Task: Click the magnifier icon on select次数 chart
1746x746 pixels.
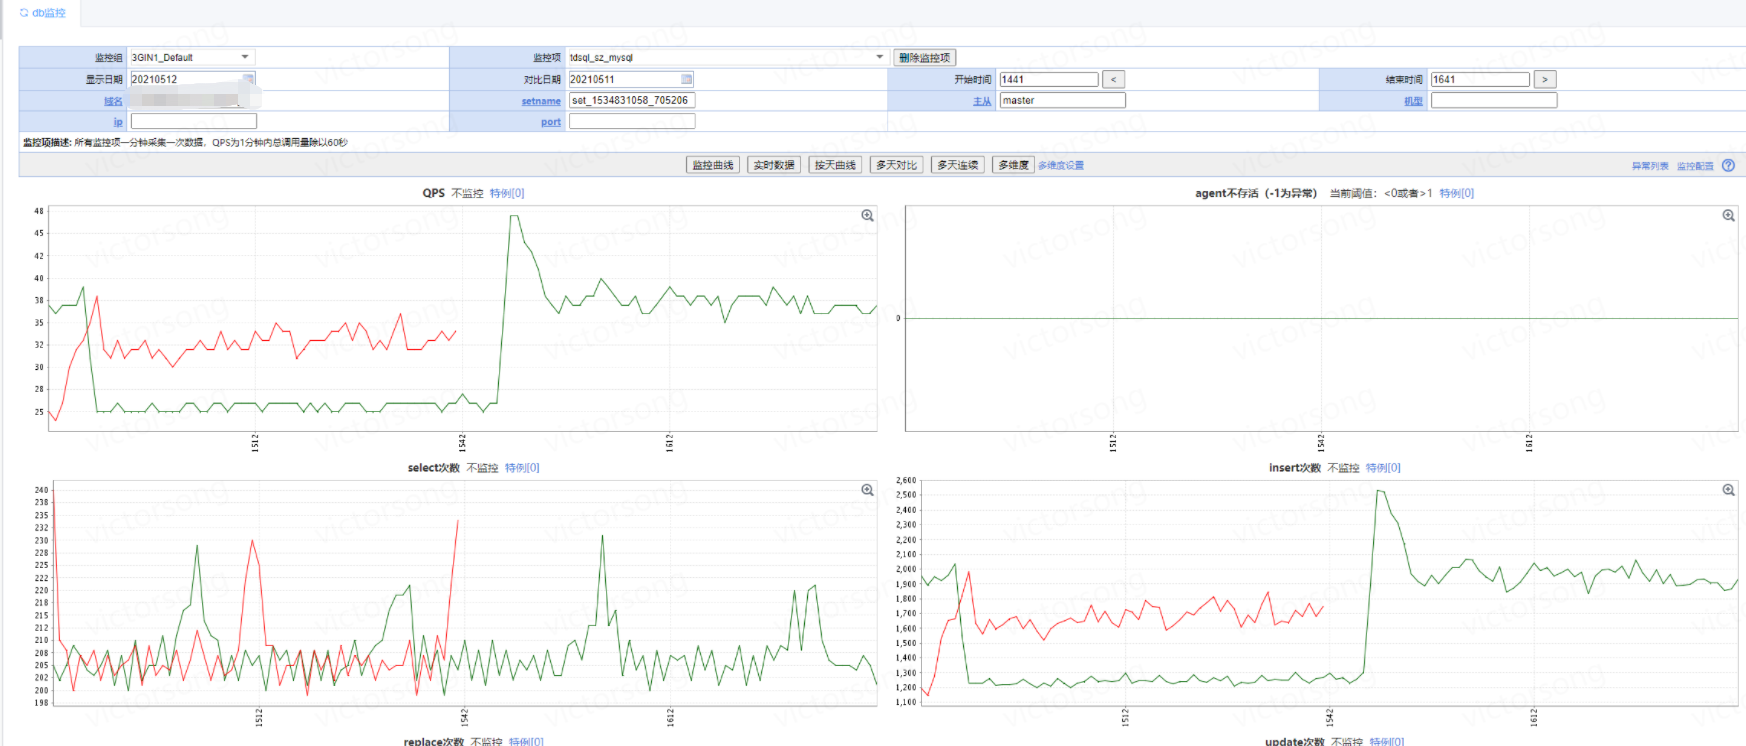Action: click(x=867, y=490)
